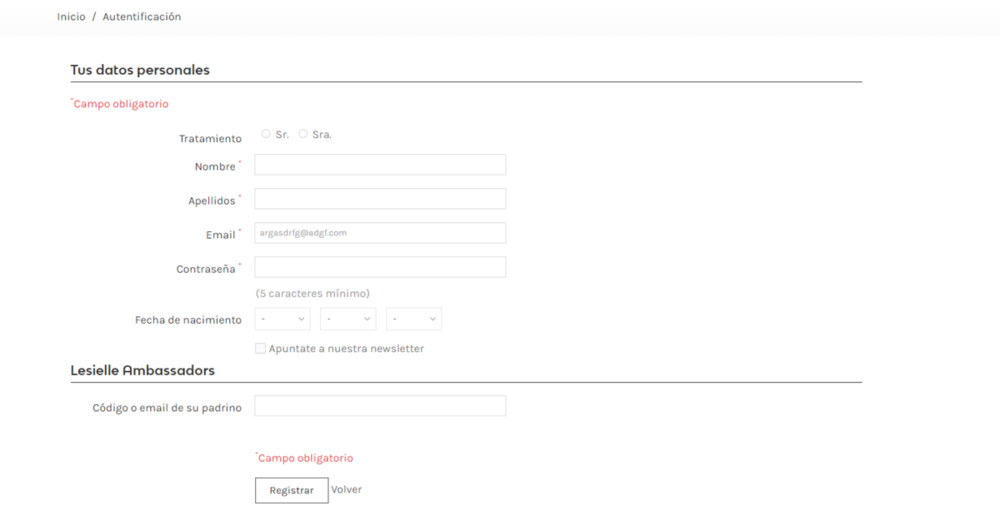The width and height of the screenshot is (1000, 525).
Task: Expand the middle birth date dropdown (month)
Action: pyautogui.click(x=348, y=319)
